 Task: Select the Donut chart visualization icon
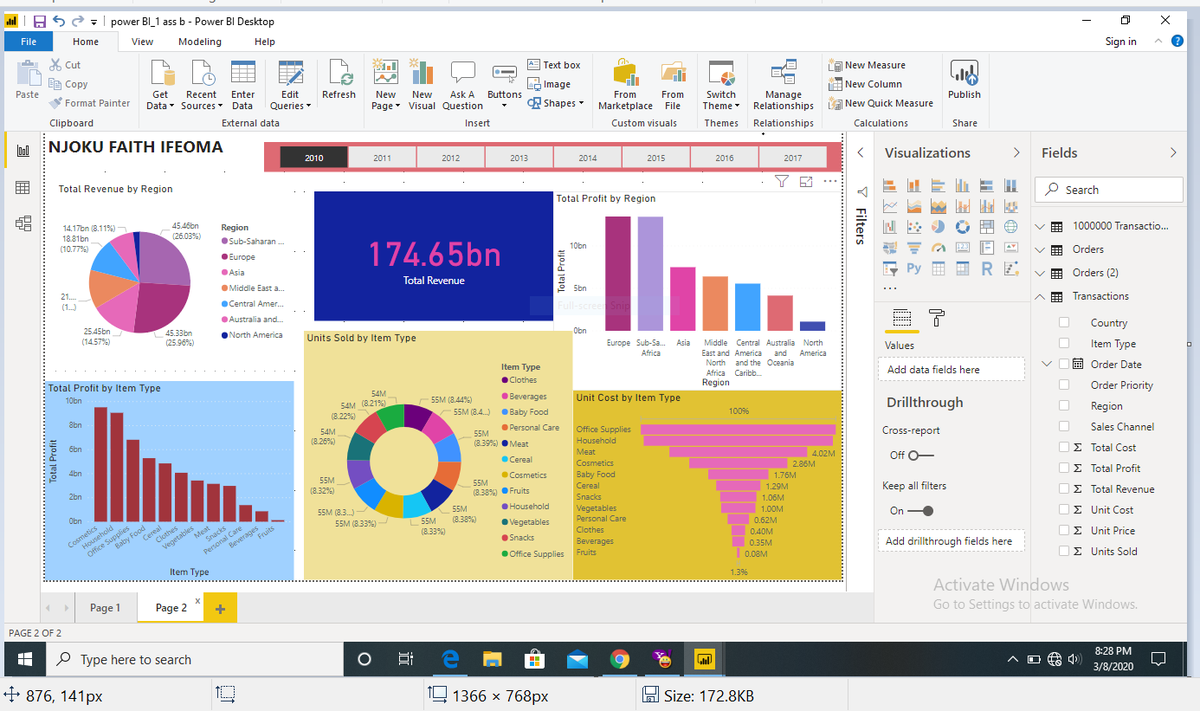(963, 226)
